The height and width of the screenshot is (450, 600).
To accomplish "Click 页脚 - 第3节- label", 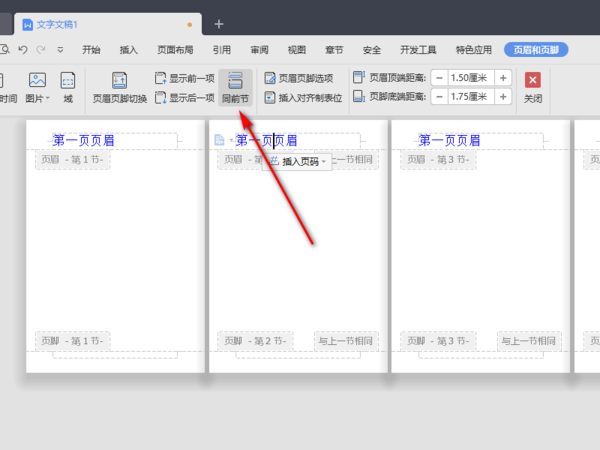I will (x=438, y=341).
